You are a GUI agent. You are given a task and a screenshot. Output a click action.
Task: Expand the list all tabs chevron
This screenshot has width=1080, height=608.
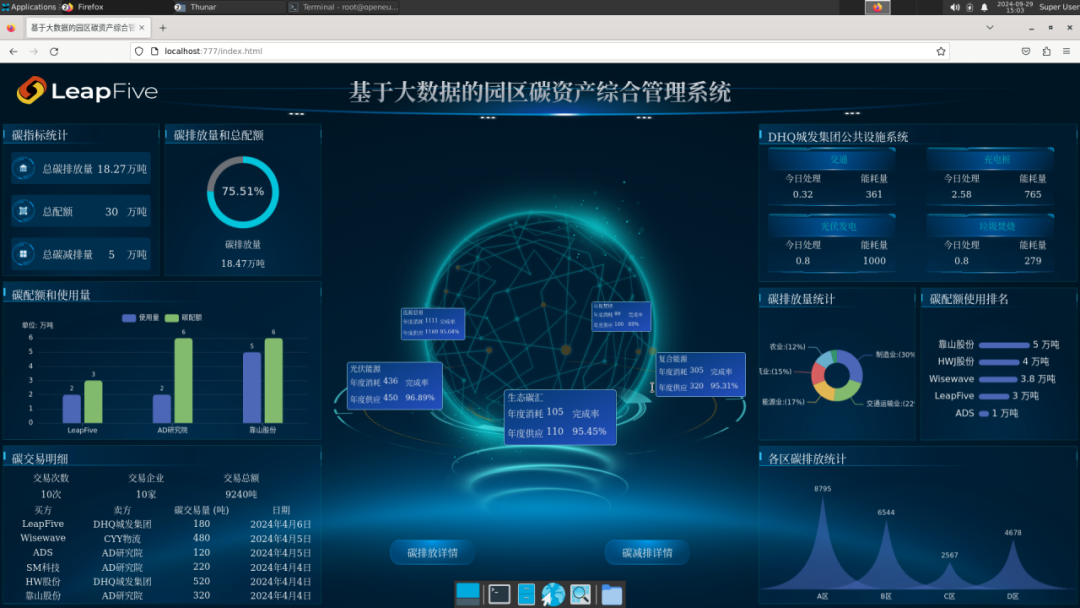coord(990,28)
